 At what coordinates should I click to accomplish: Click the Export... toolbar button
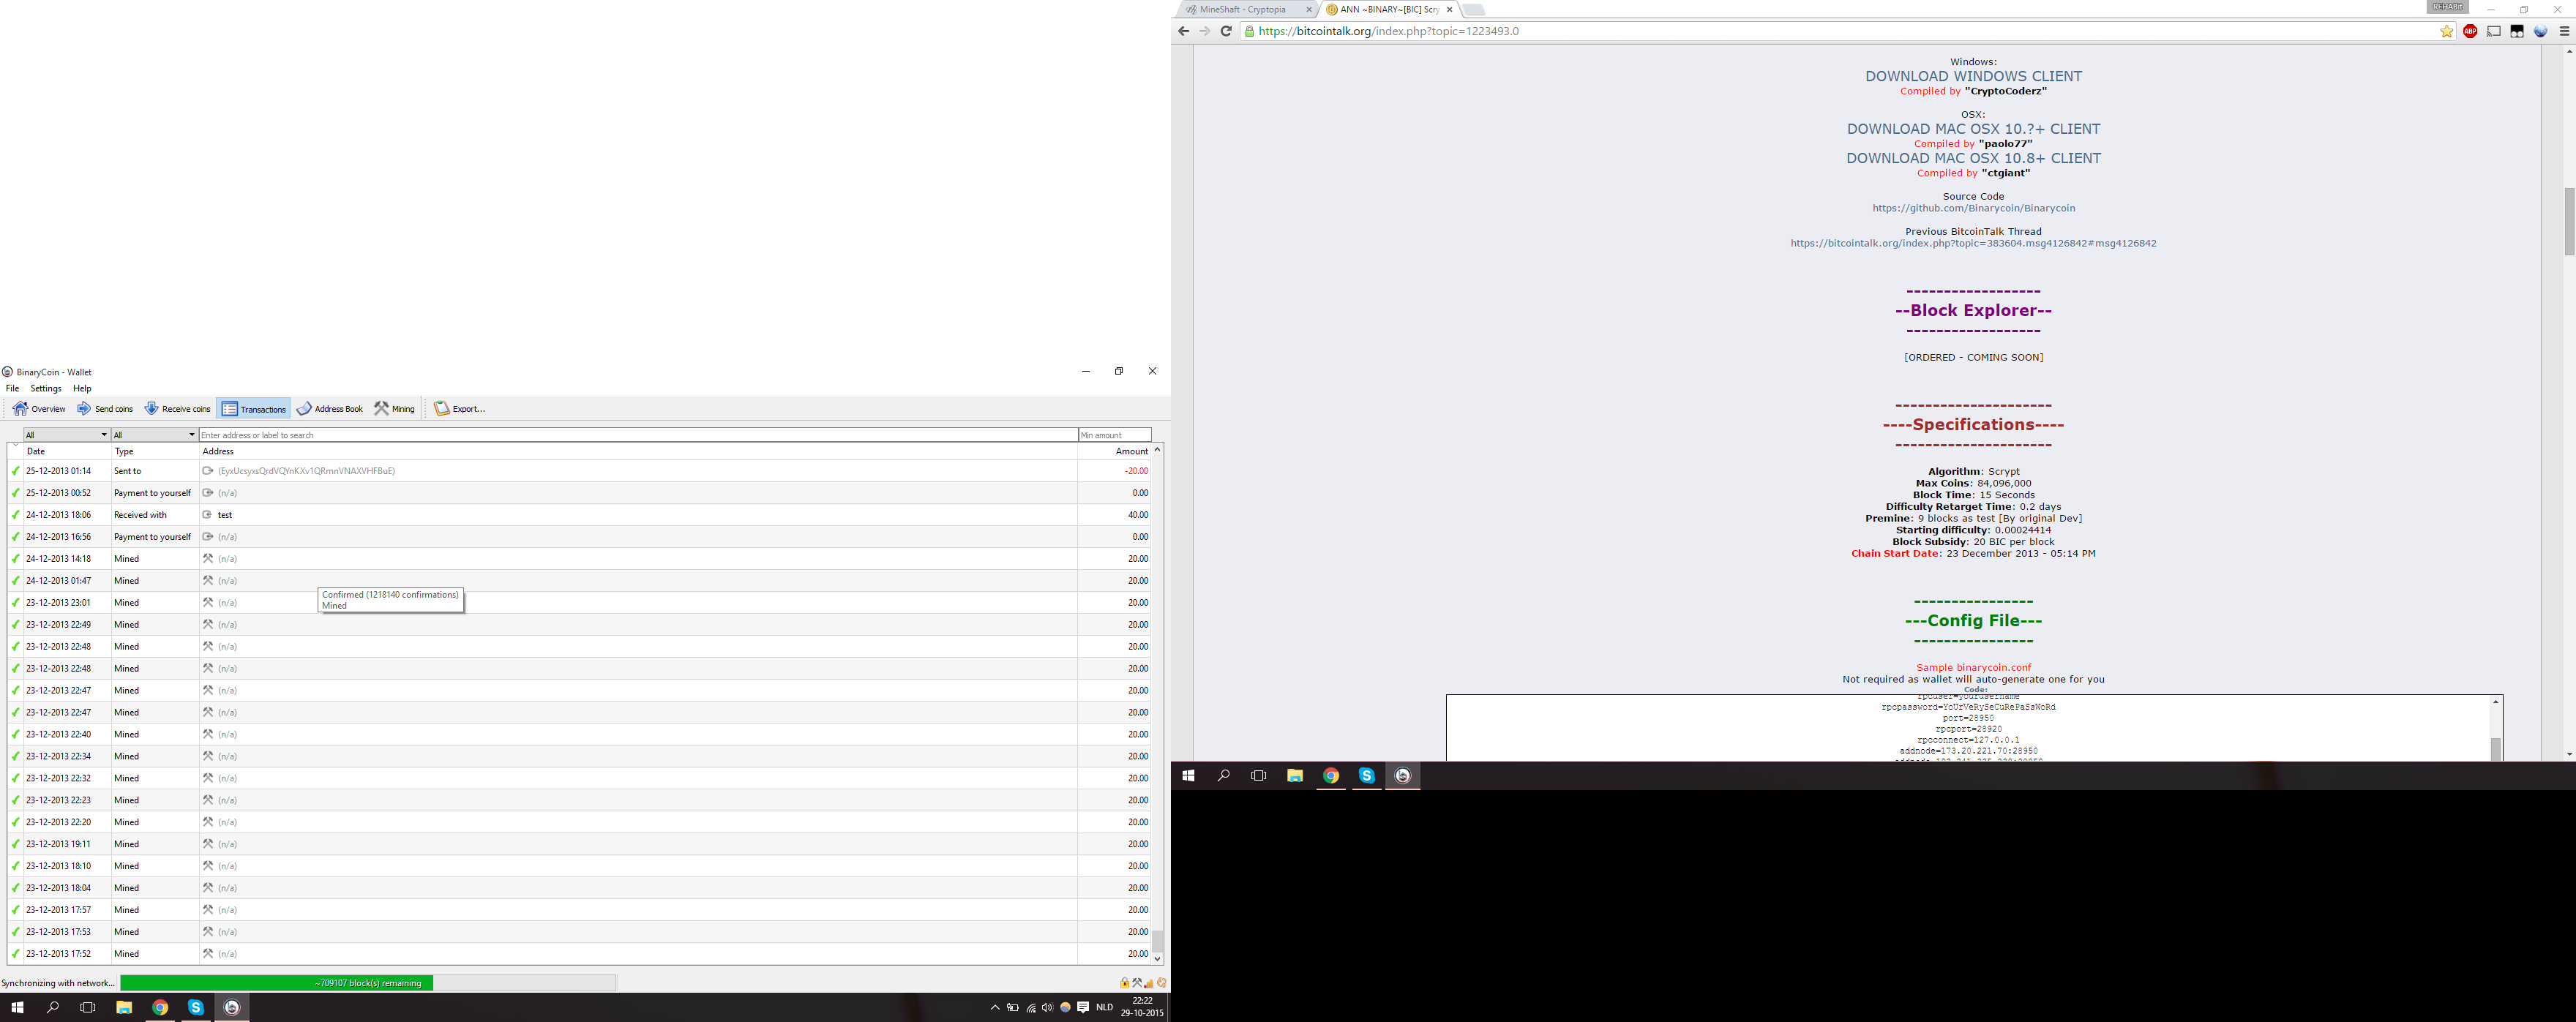459,409
